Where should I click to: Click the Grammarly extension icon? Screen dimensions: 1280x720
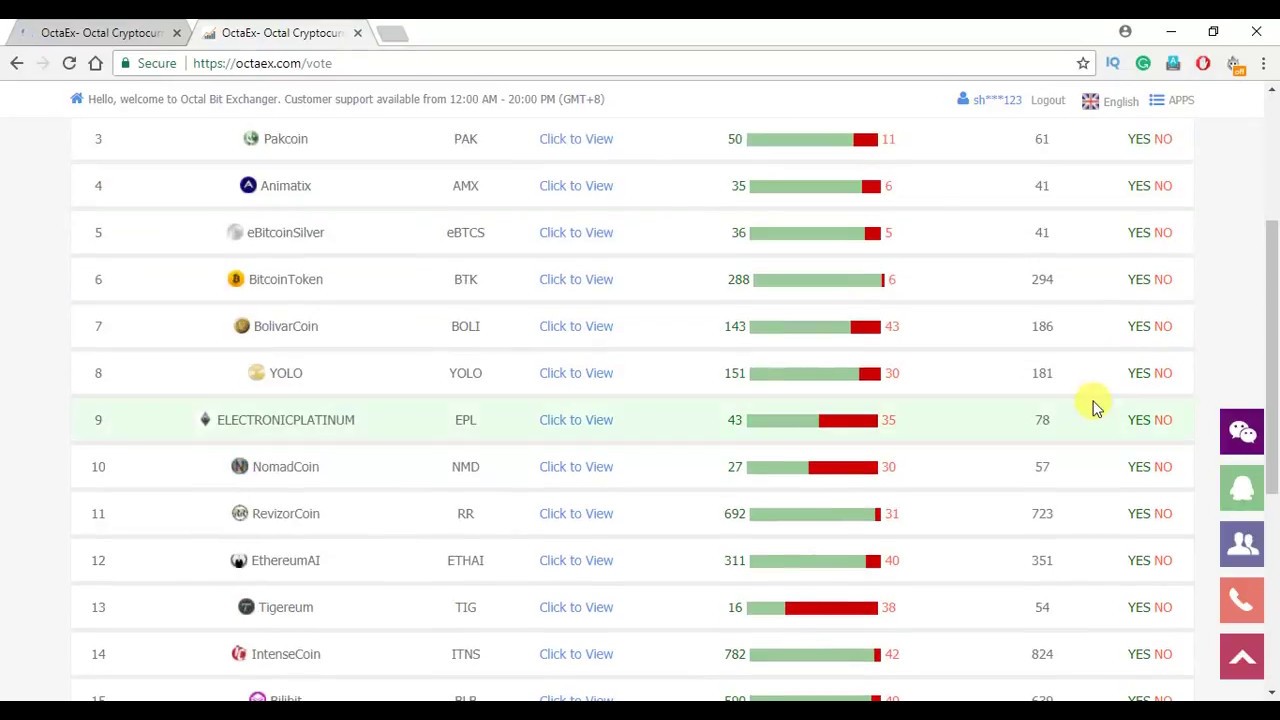[1143, 63]
